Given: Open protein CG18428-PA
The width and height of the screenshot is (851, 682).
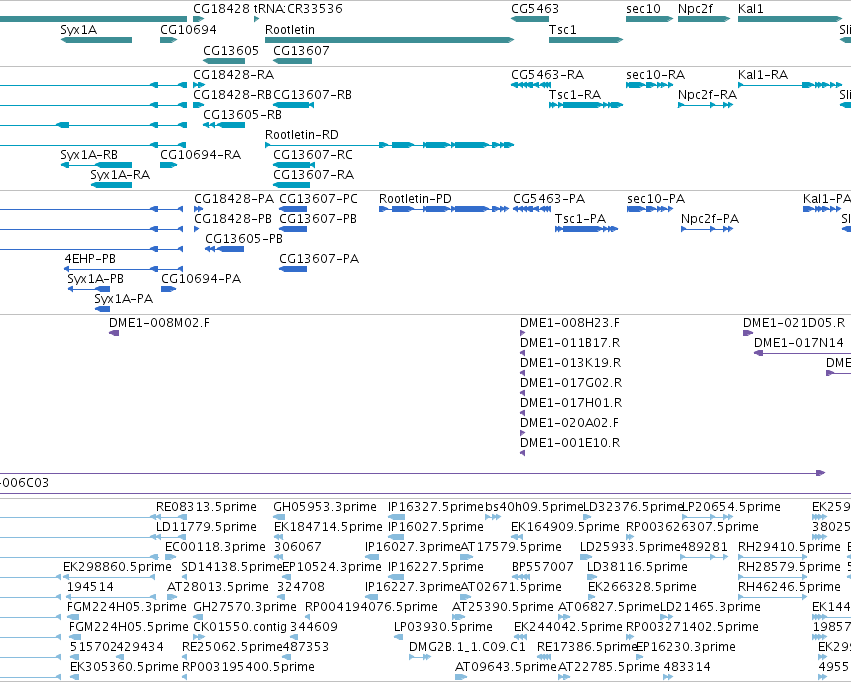Looking at the screenshot, I should coord(234,199).
